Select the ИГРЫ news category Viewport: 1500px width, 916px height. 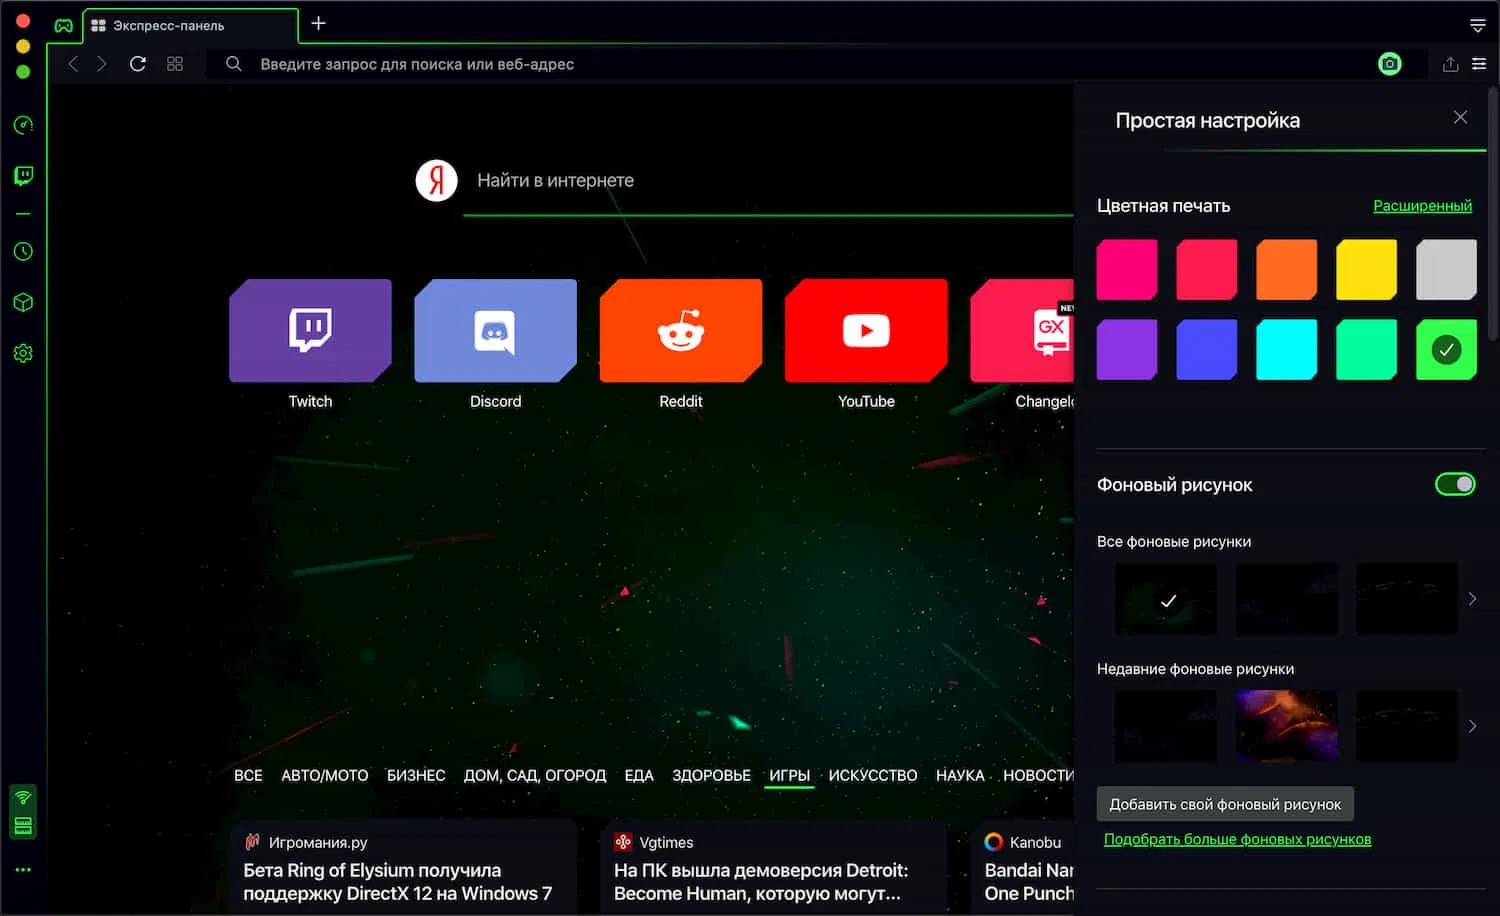tap(789, 775)
